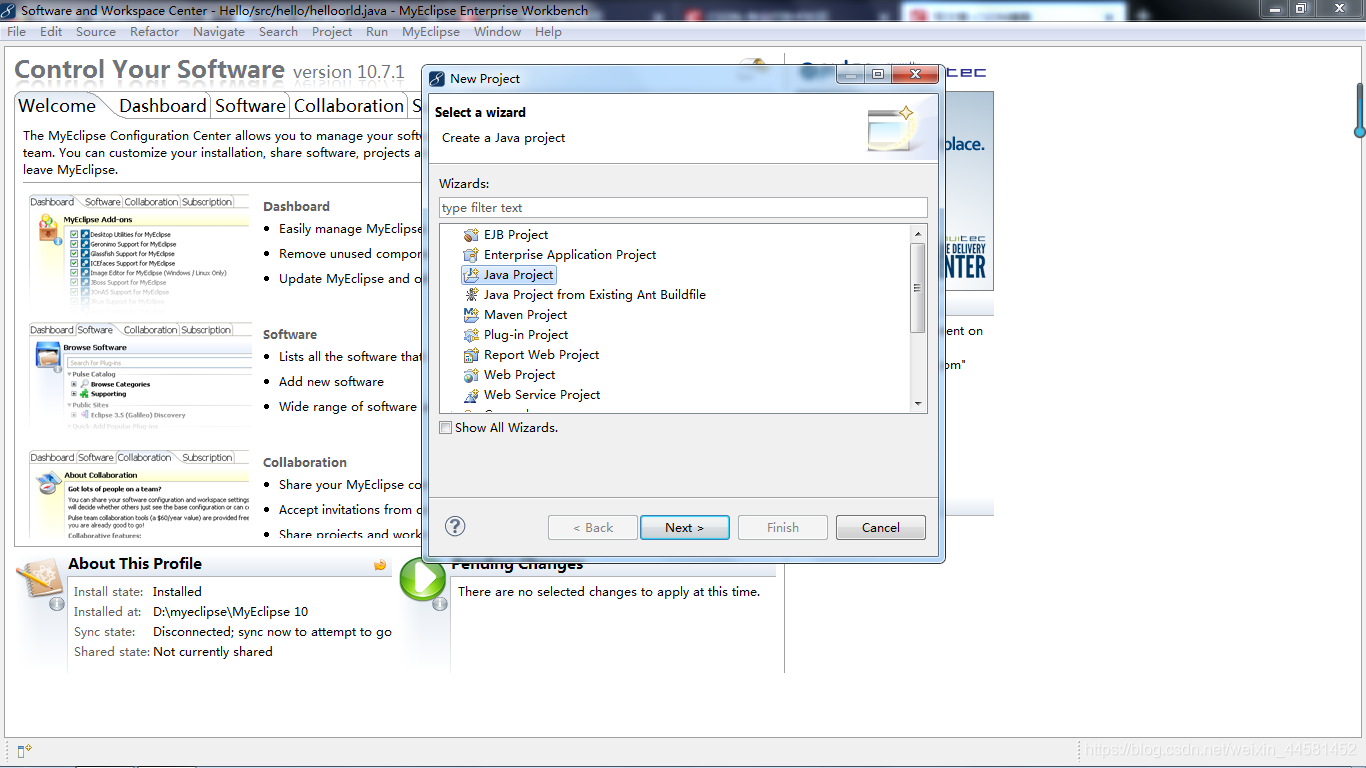Select 'Java Project from Existing Ant Buildfile' text

(595, 295)
